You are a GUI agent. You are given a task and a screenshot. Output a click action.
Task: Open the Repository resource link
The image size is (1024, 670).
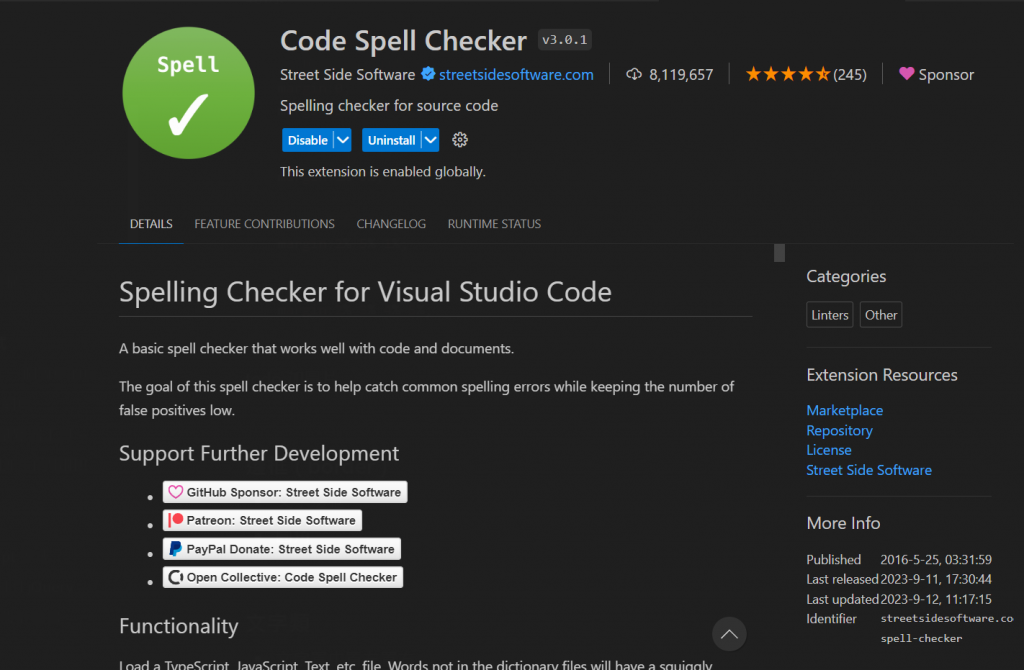point(839,430)
